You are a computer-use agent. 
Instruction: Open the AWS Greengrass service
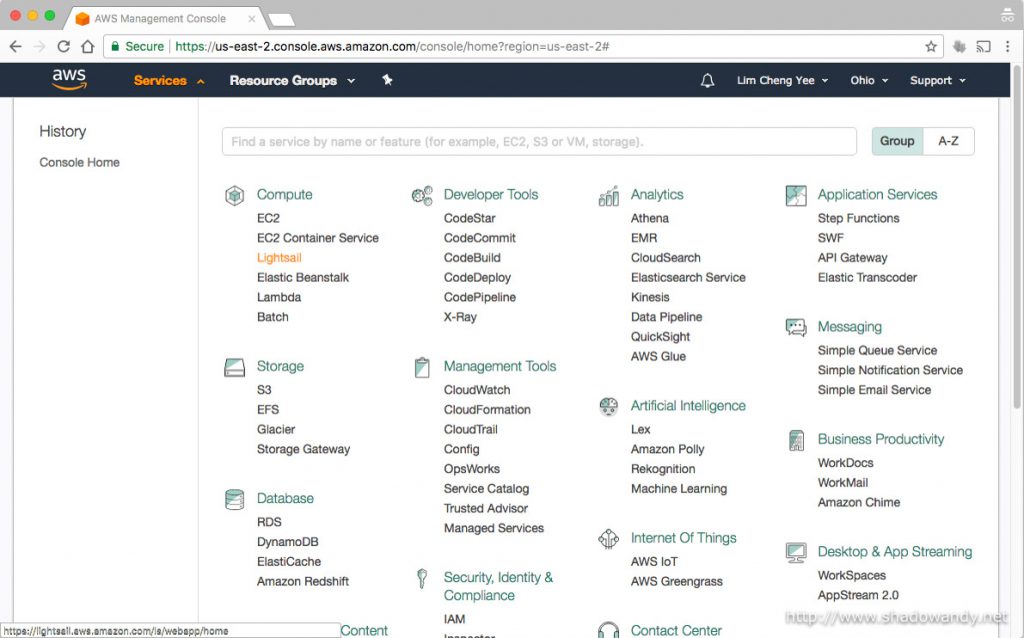[677, 581]
